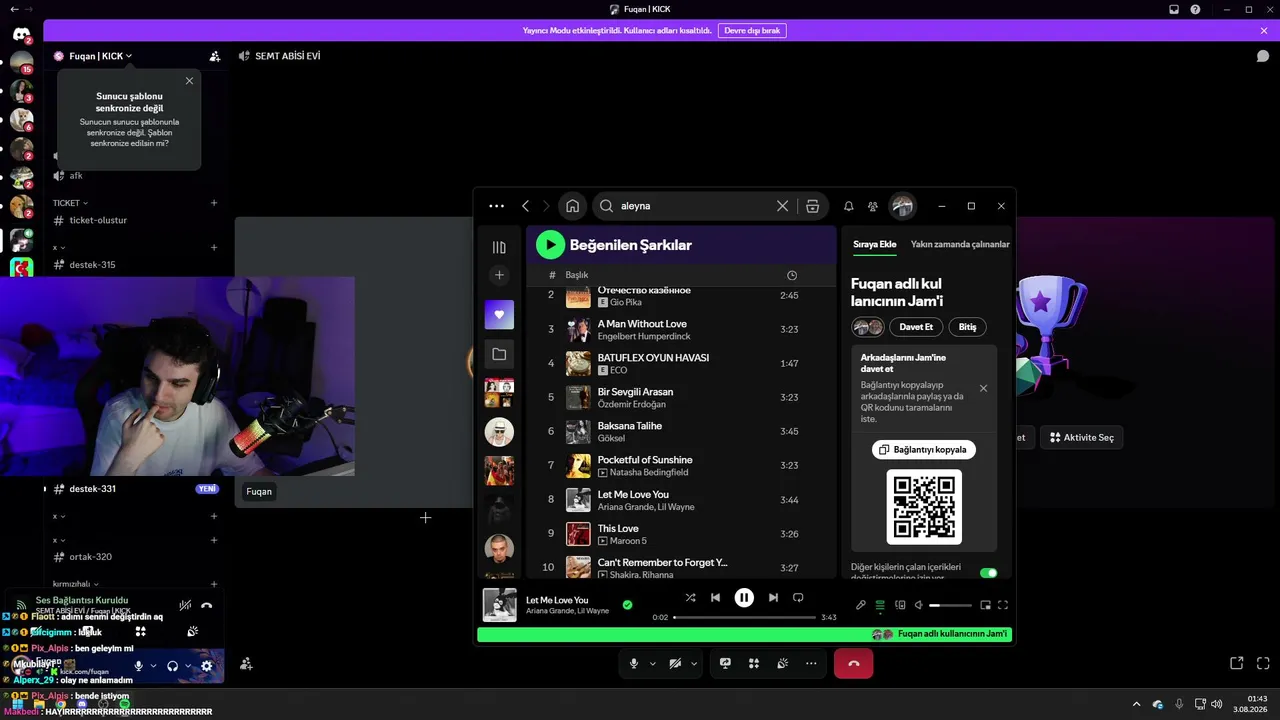Viewport: 1280px width, 720px height.
Task: Skip to previous track in Spotify
Action: click(715, 597)
